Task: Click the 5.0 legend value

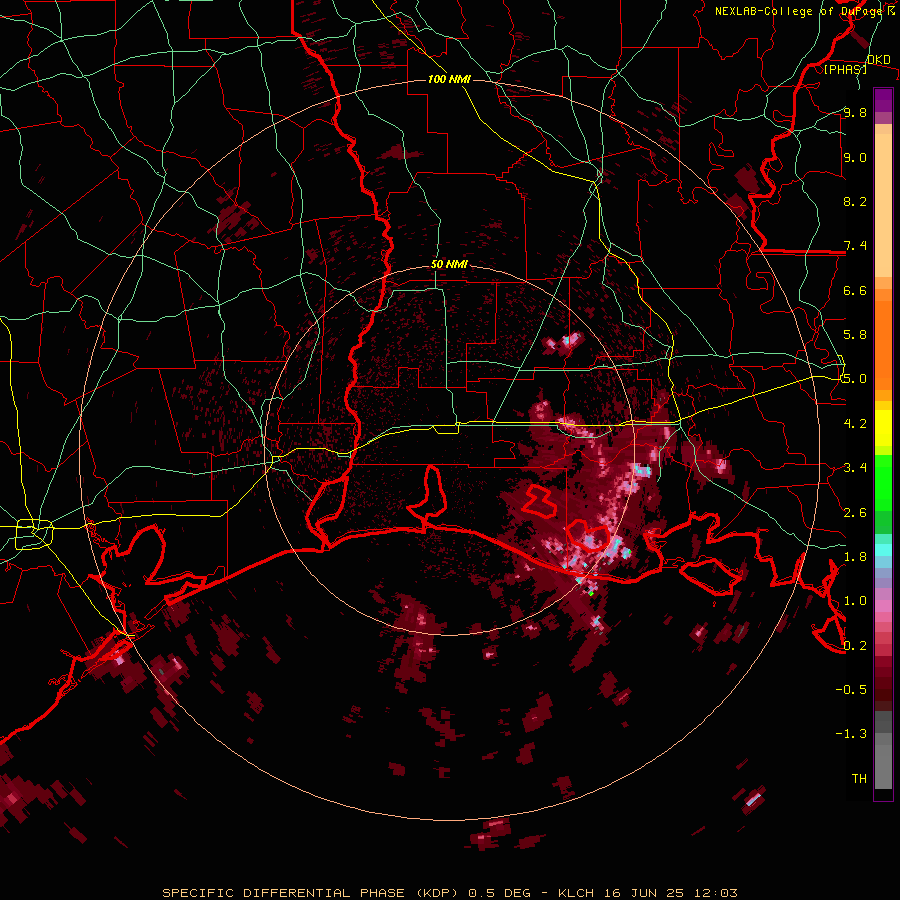Action: pos(855,379)
